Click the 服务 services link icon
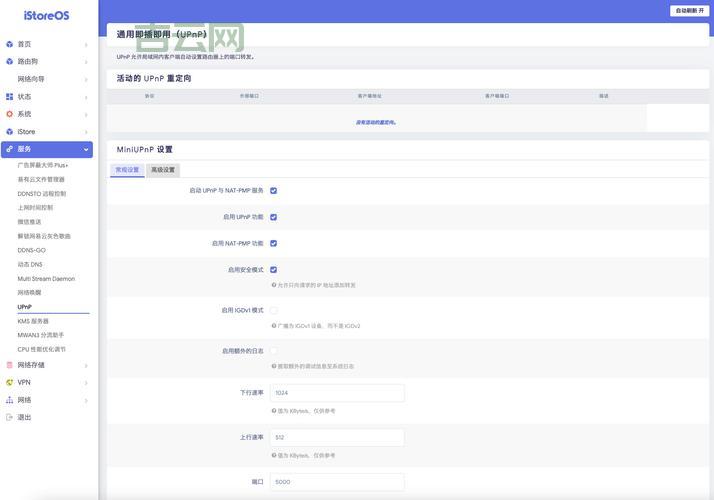Image resolution: width=714 pixels, height=500 pixels. pyautogui.click(x=10, y=149)
